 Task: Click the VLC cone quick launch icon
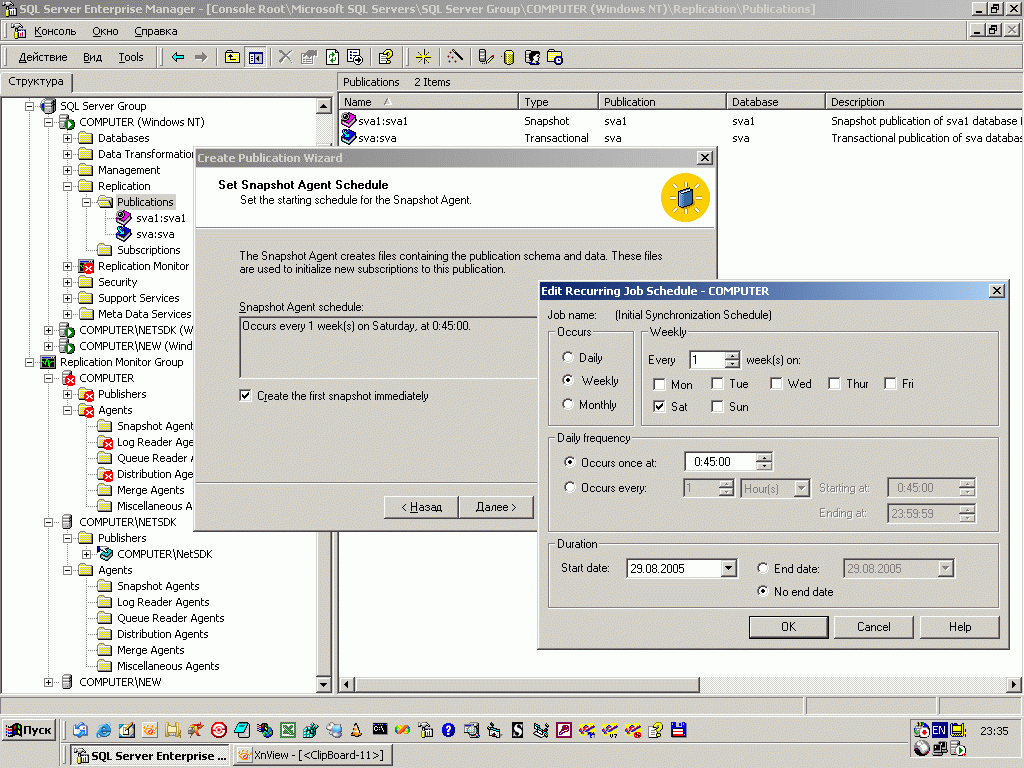tap(357, 730)
